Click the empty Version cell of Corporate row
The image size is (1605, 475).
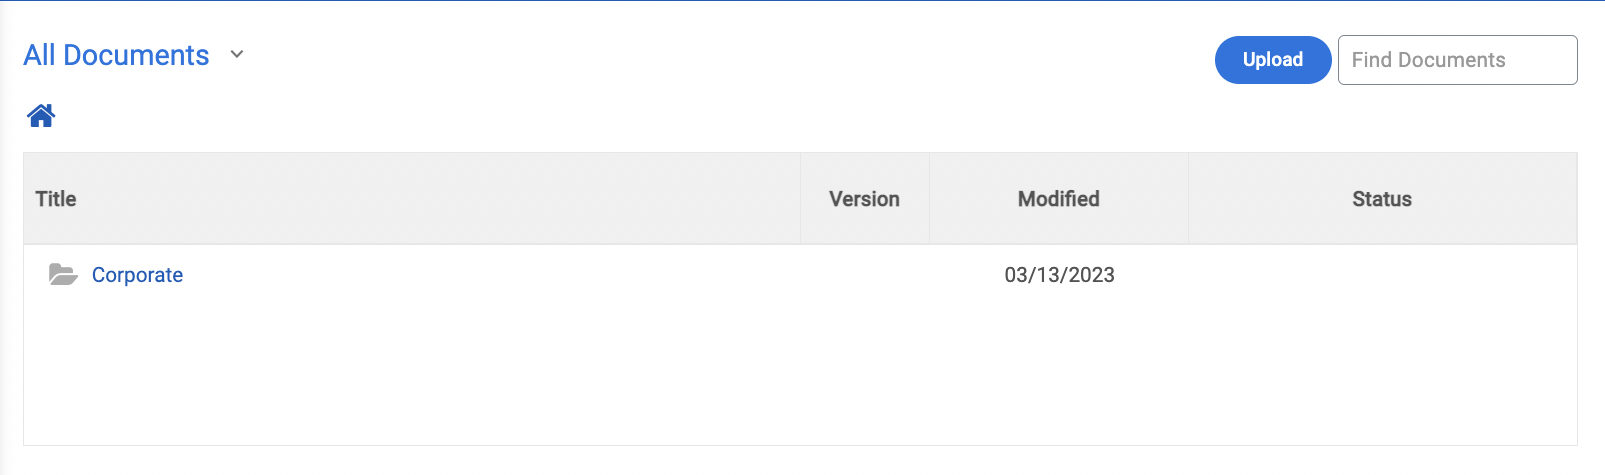point(864,275)
